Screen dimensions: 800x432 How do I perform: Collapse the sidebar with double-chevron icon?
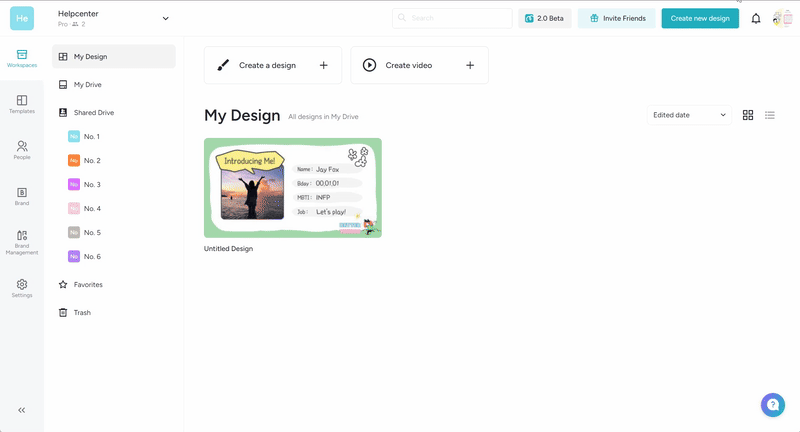22,410
